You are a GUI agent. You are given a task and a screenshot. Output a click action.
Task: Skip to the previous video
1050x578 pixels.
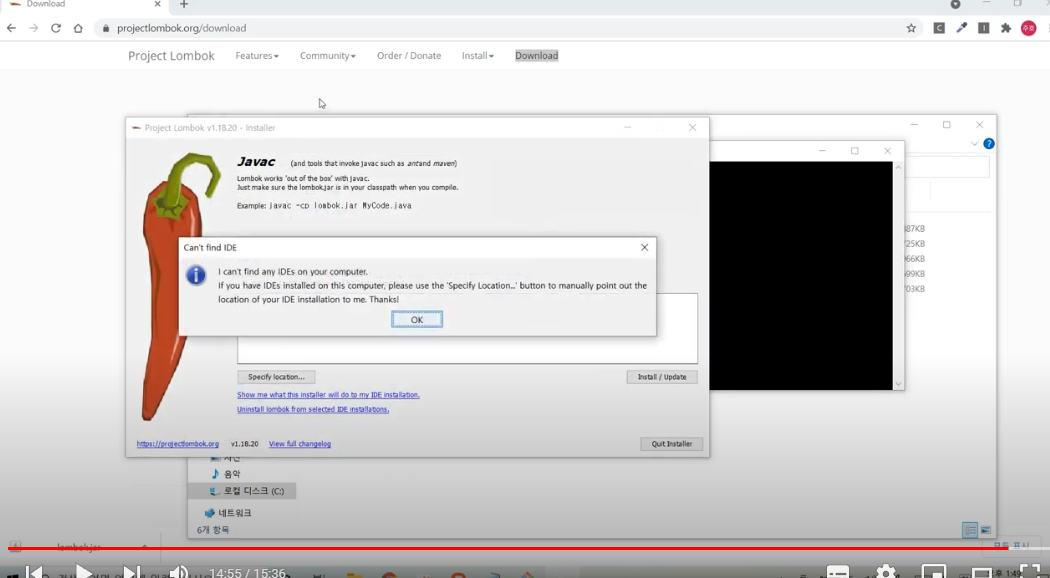point(34,572)
